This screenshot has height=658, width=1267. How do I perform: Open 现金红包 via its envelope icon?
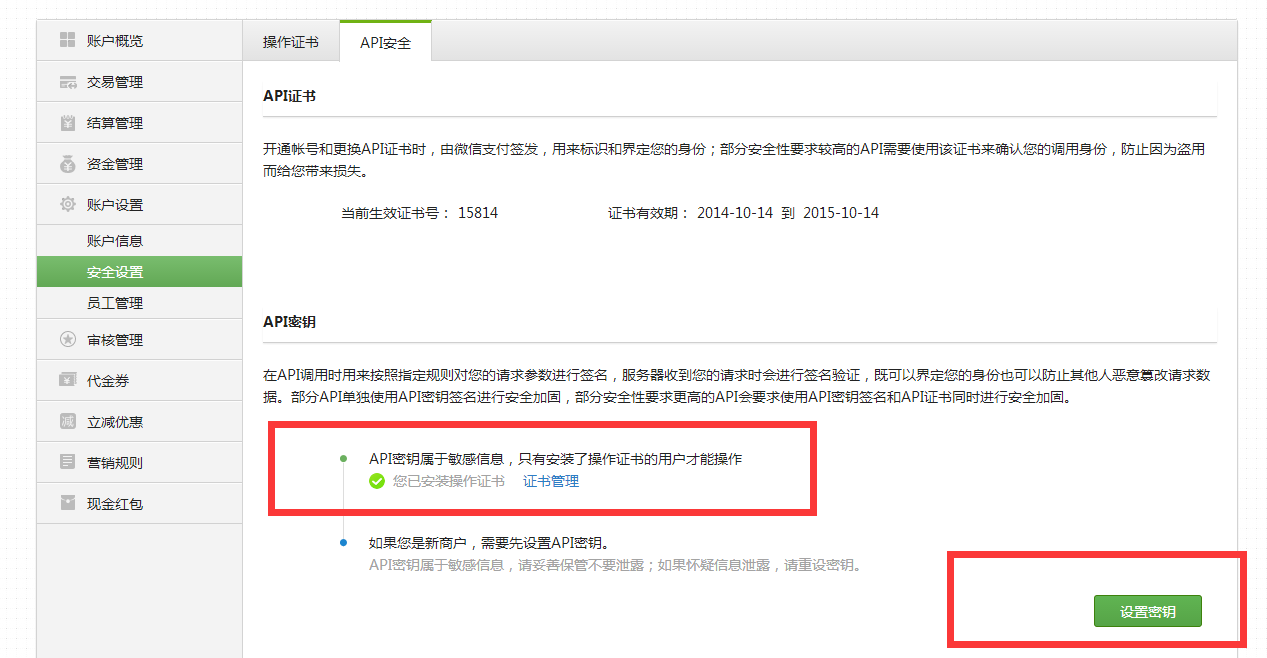point(67,504)
